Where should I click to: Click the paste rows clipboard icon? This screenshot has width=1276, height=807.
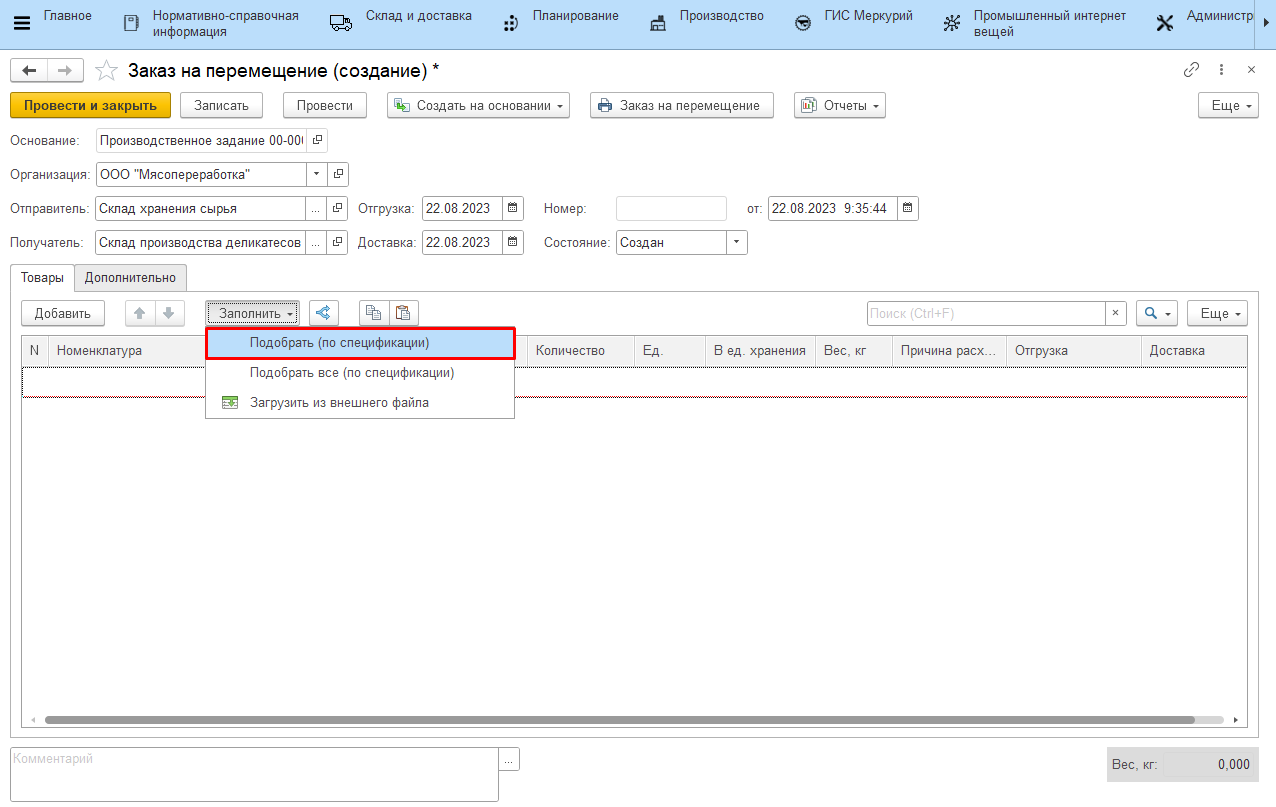404,313
